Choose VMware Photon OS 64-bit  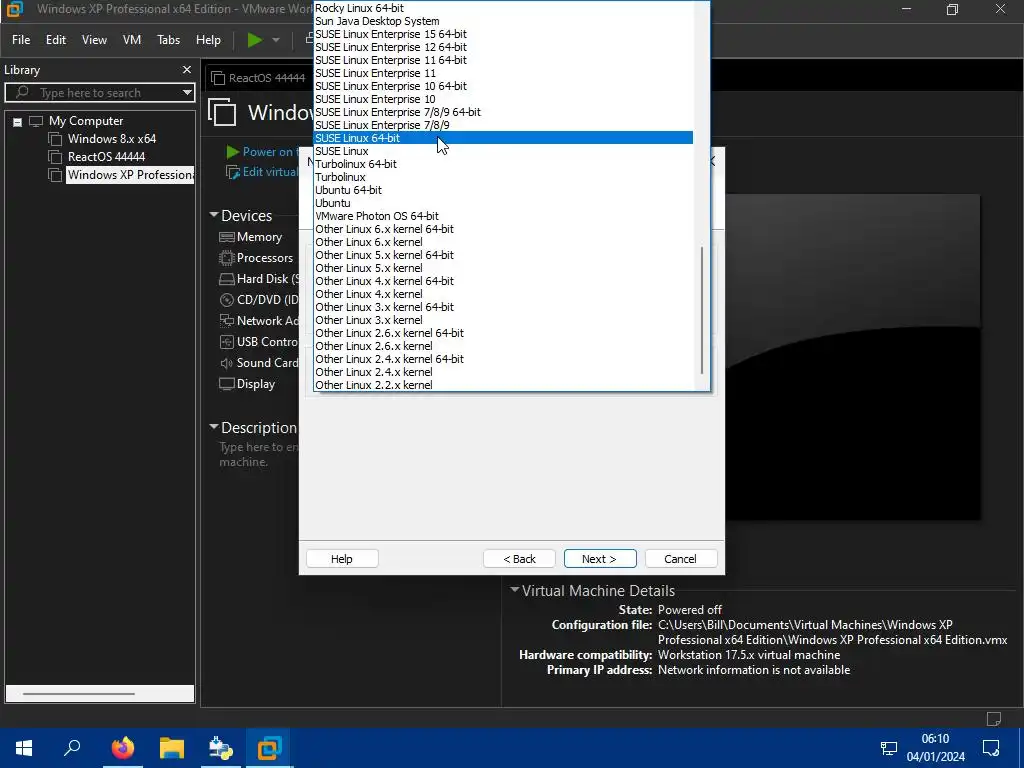(504, 216)
